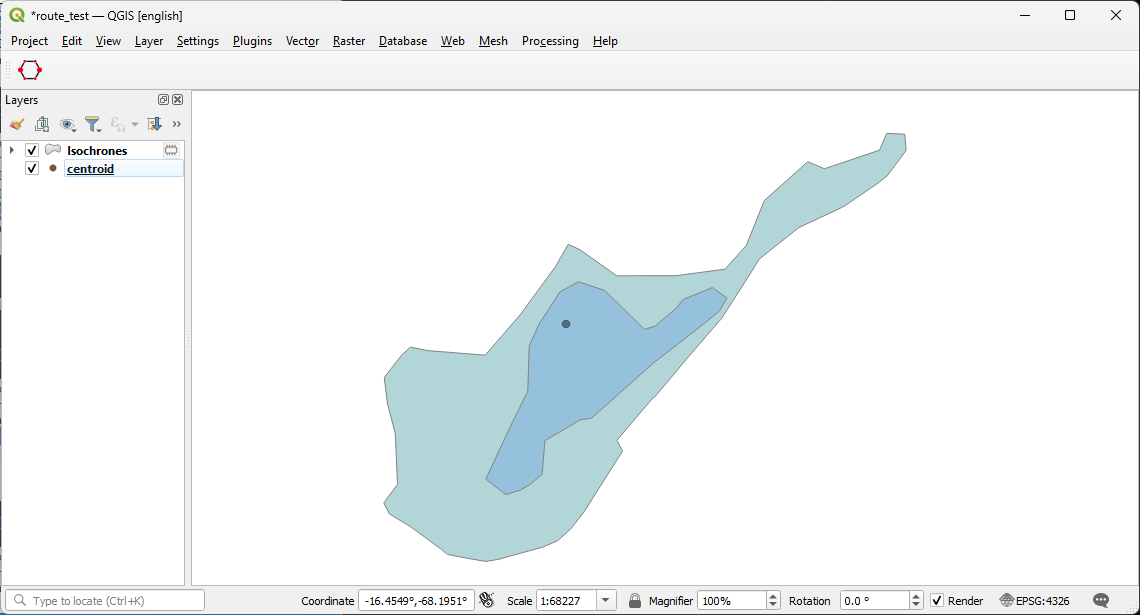Click the Rotation 0.0 ° field
The height and width of the screenshot is (615, 1140).
[875, 600]
